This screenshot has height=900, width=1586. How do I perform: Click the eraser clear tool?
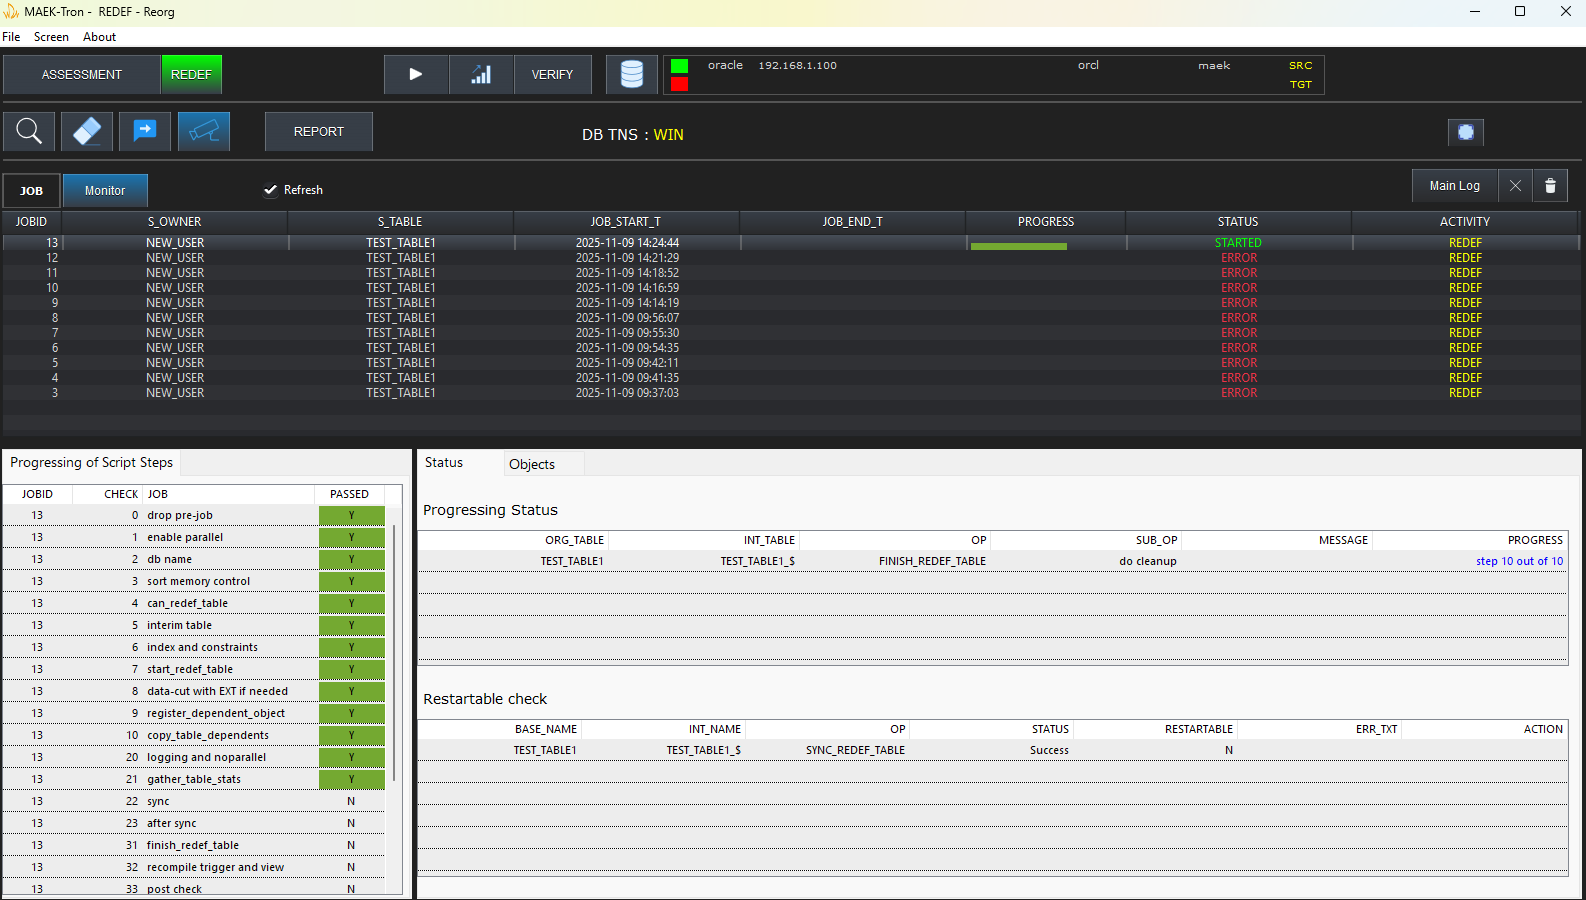[87, 131]
